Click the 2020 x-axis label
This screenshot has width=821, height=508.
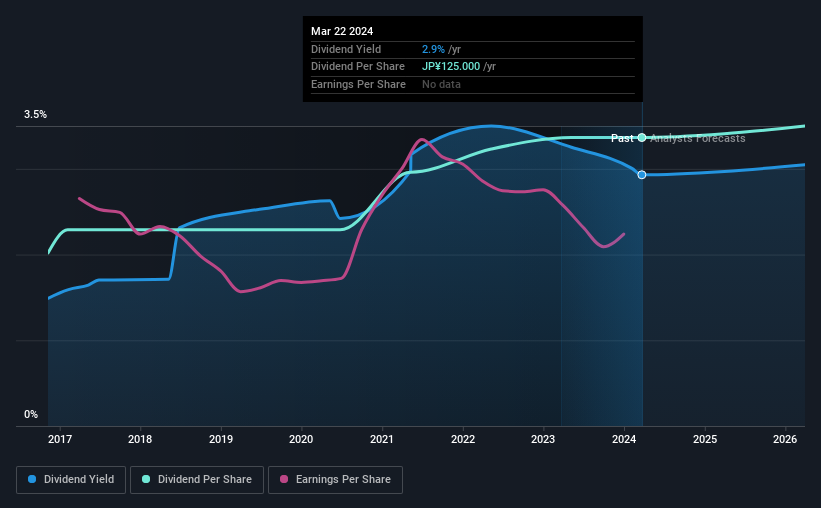click(301, 439)
